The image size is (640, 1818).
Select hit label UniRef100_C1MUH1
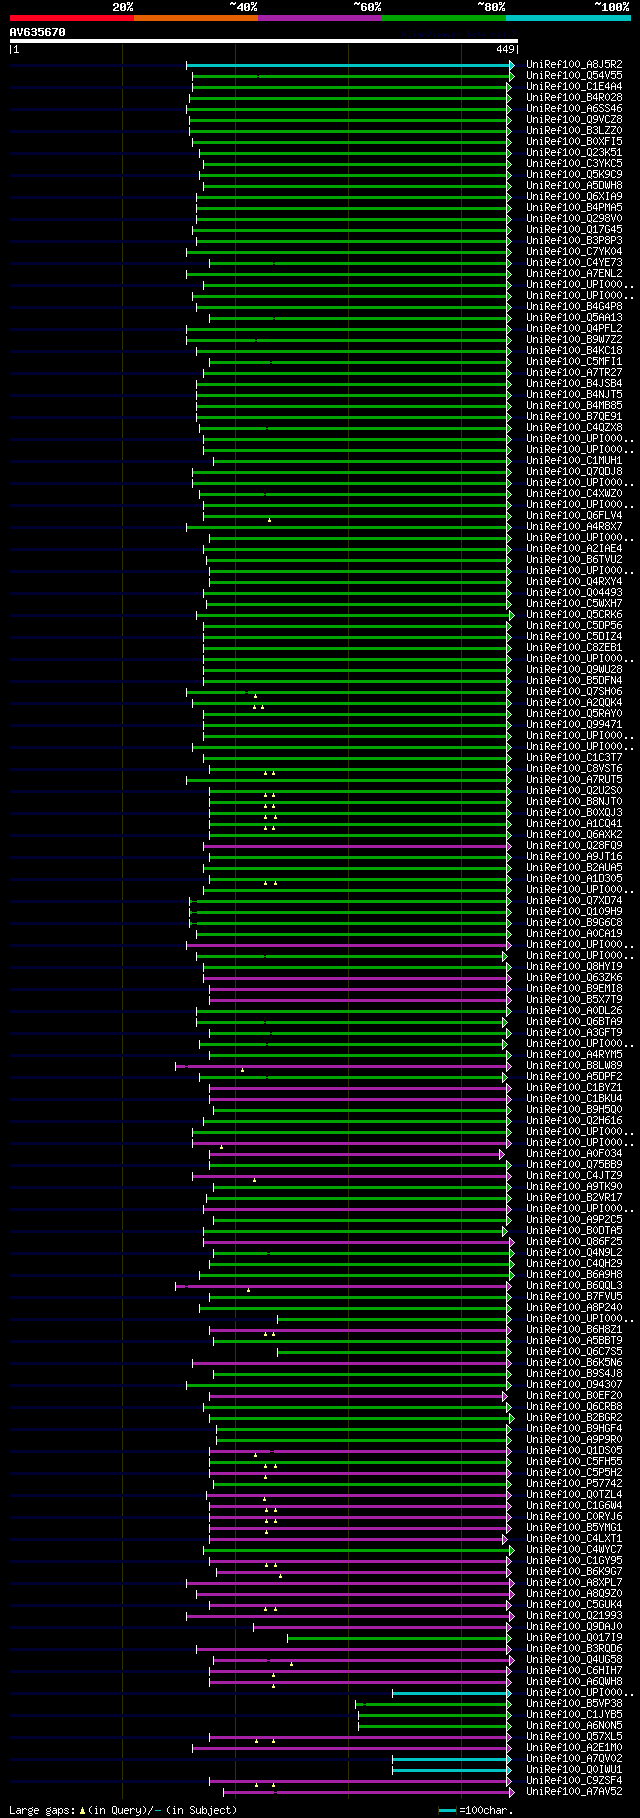(574, 460)
